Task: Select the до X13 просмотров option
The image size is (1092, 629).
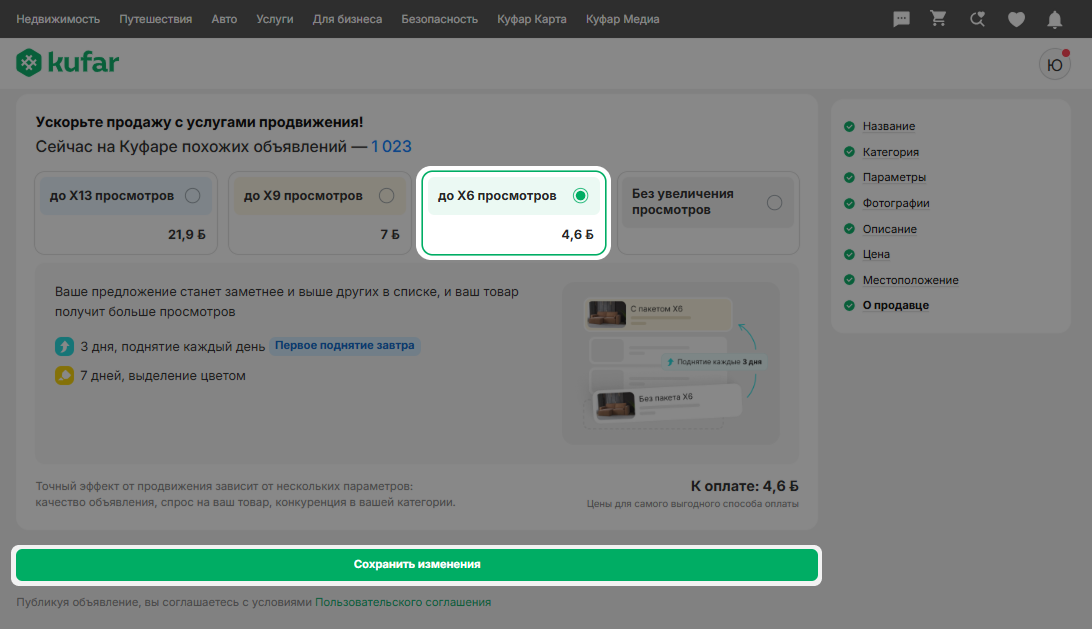Action: 126,213
